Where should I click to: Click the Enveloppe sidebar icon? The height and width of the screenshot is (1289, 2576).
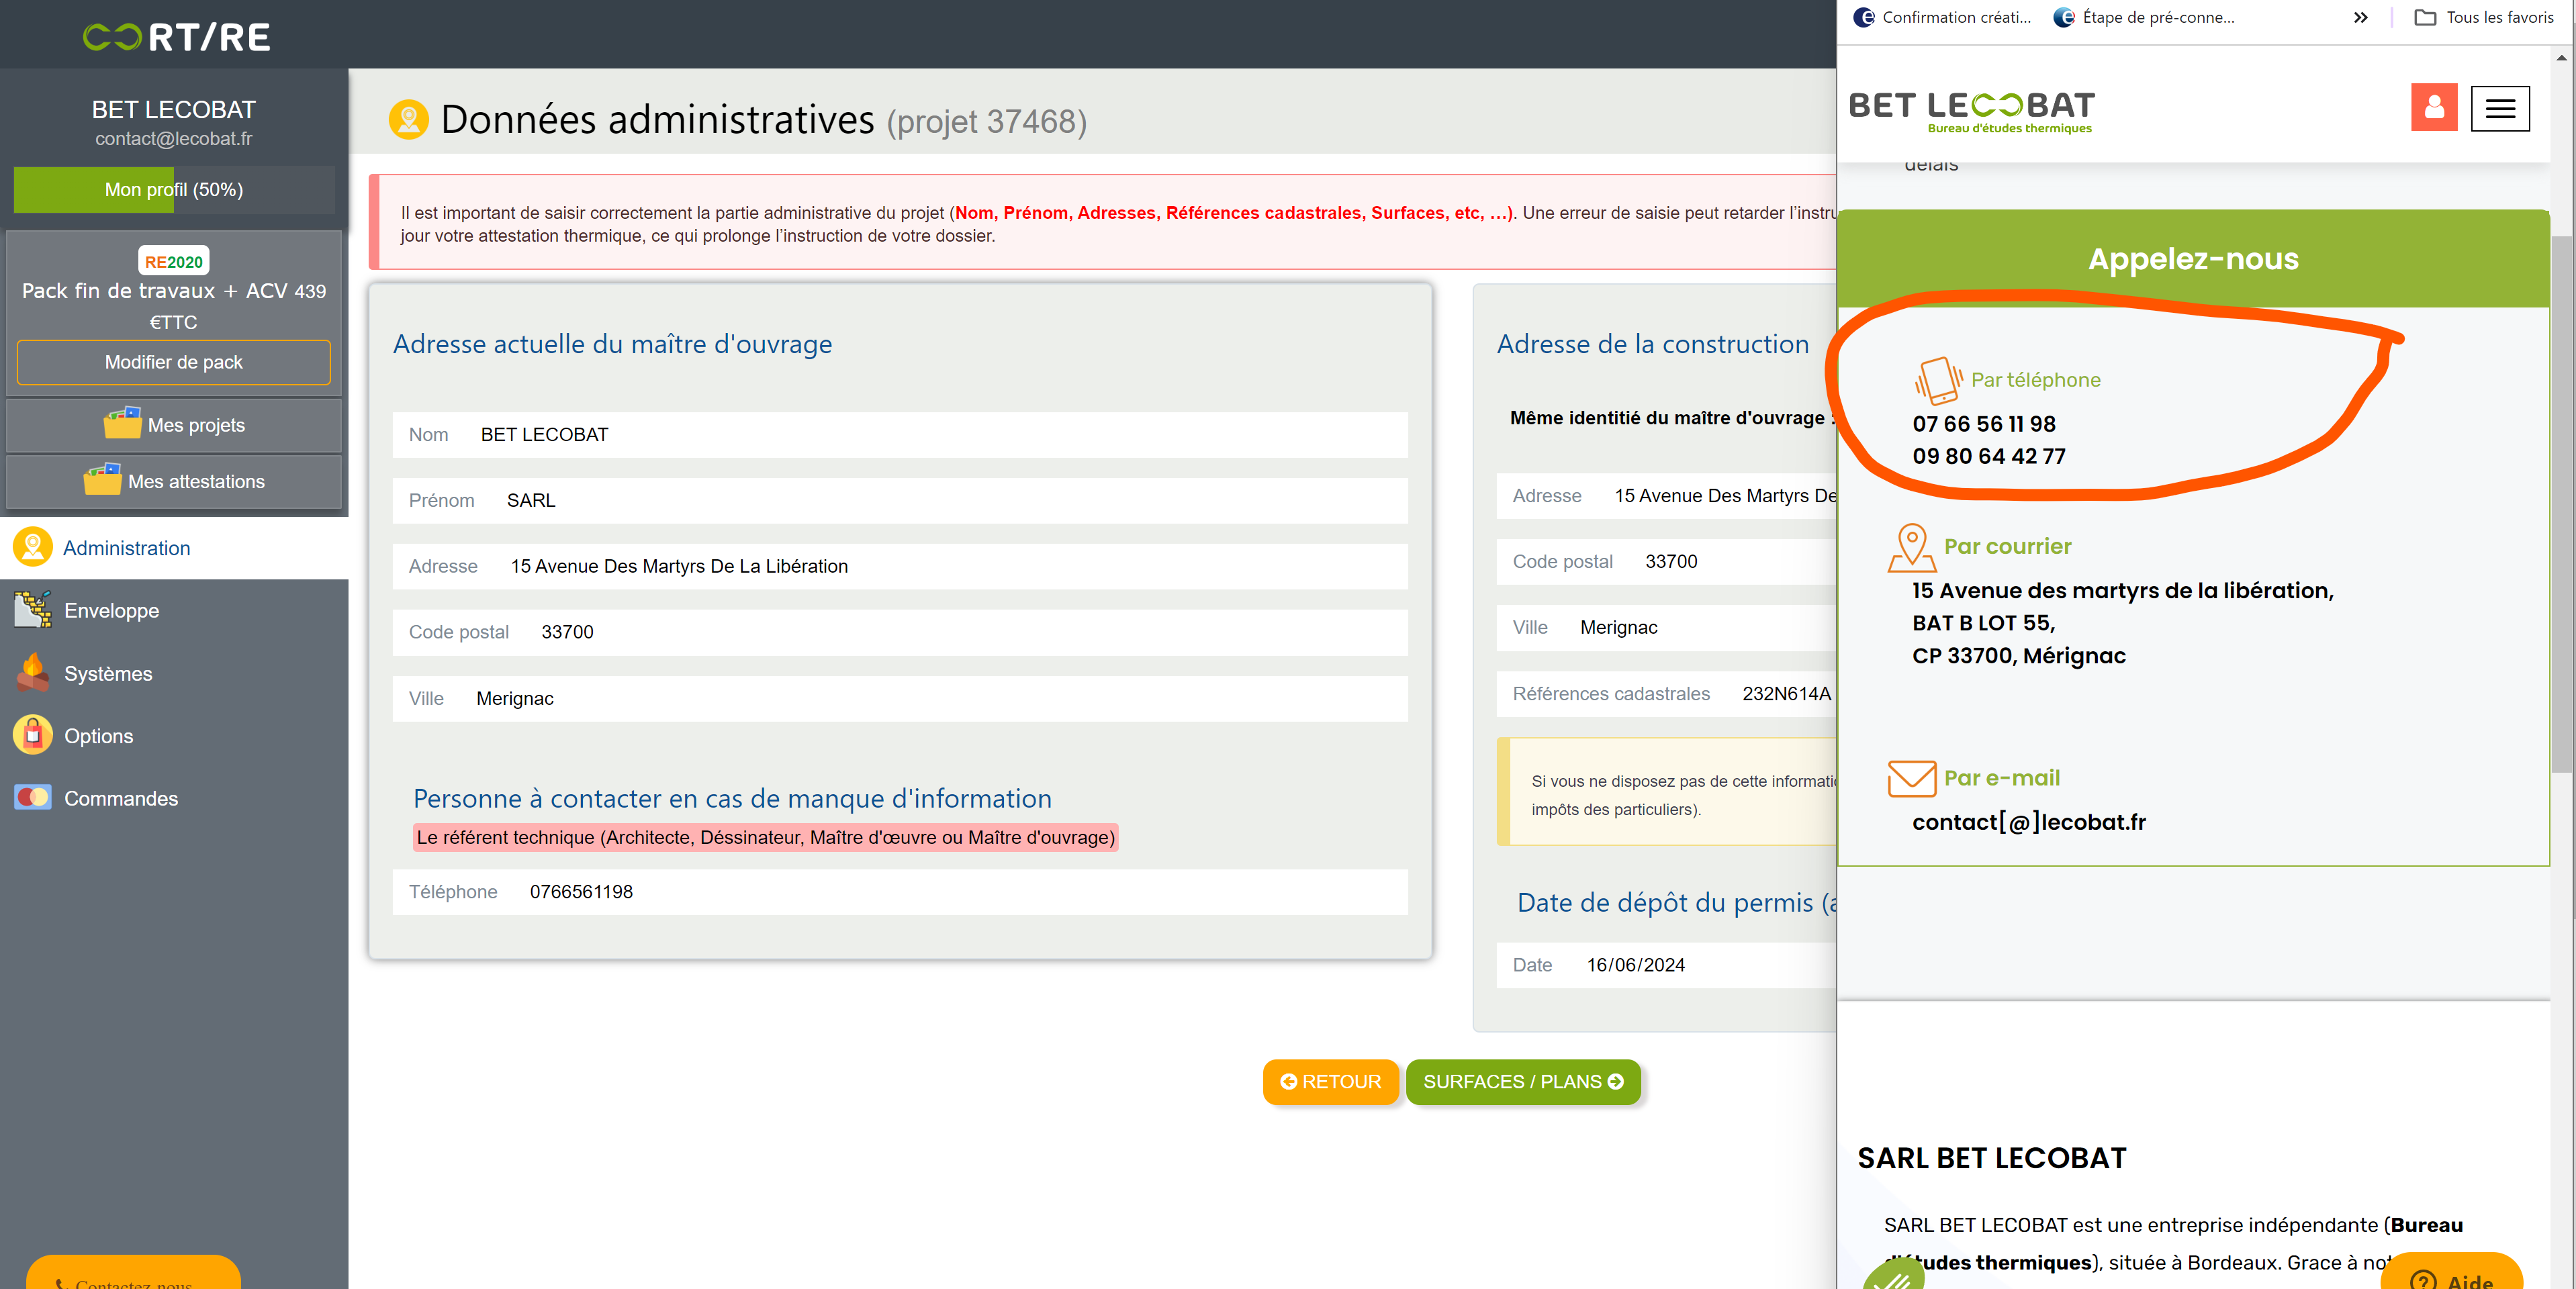coord(32,610)
